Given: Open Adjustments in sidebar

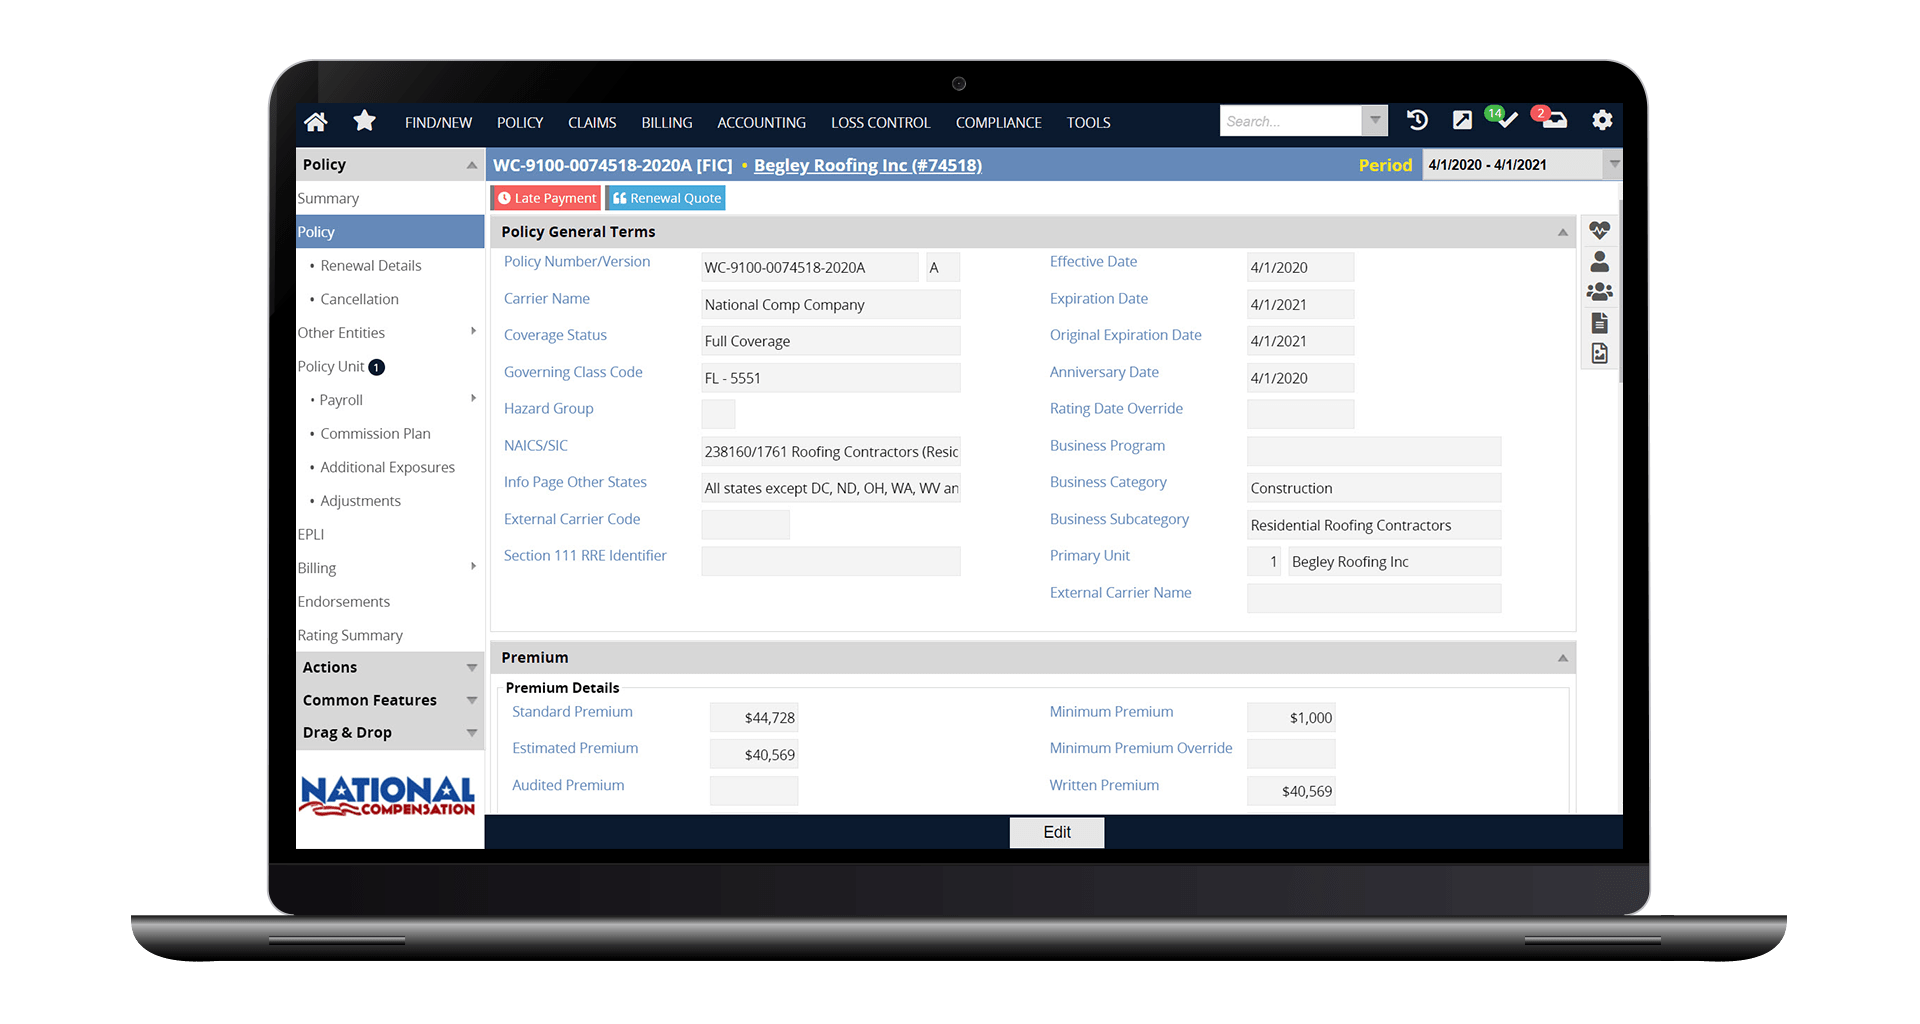Looking at the screenshot, I should click(x=360, y=500).
